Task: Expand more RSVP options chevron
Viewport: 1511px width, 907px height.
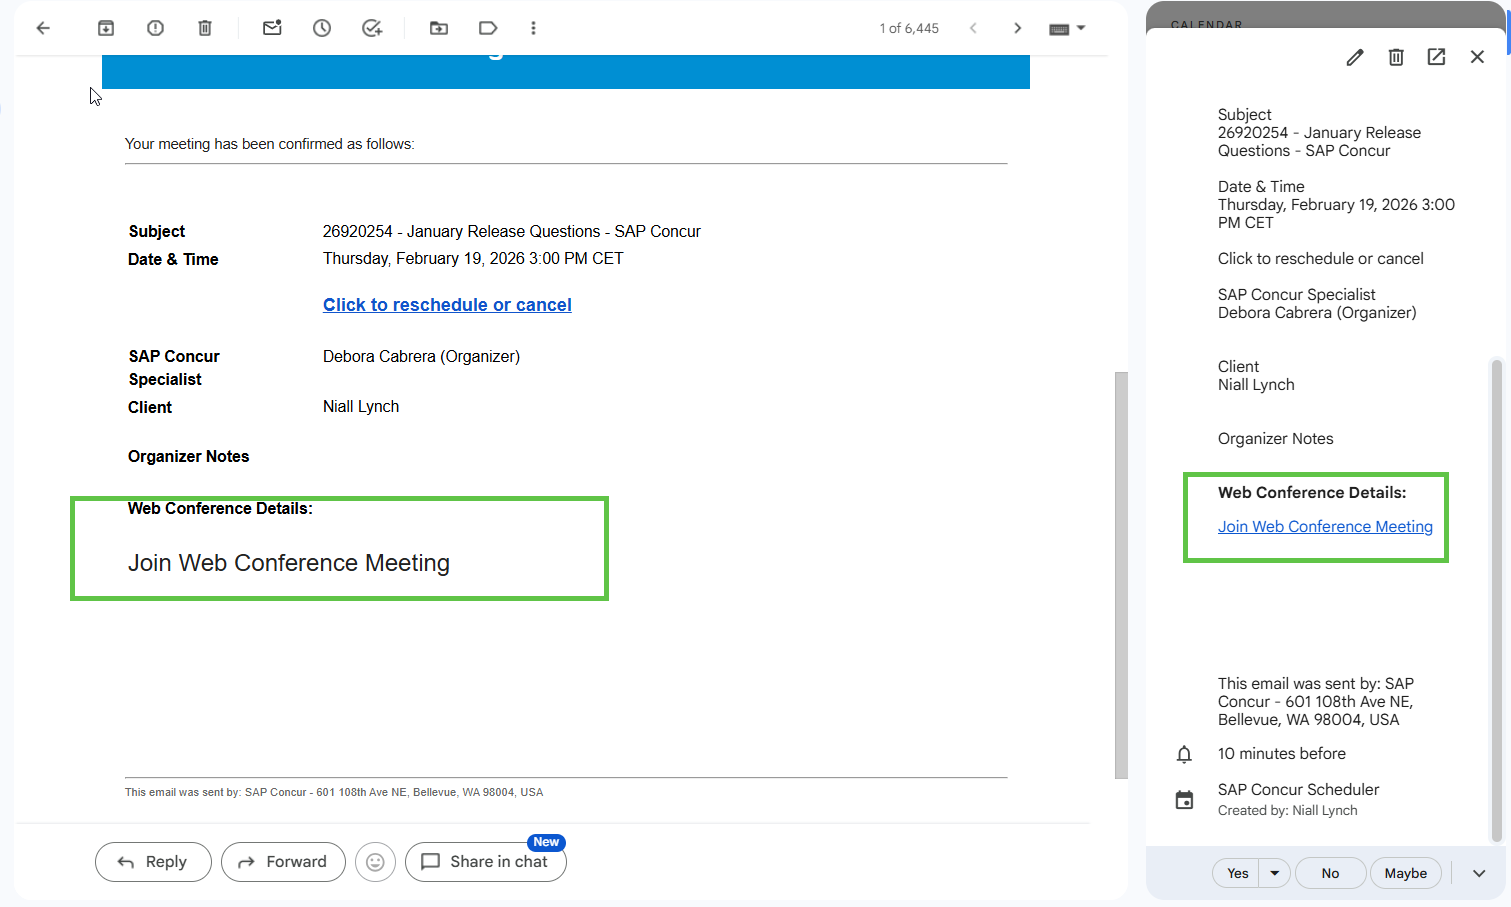Action: [1479, 873]
